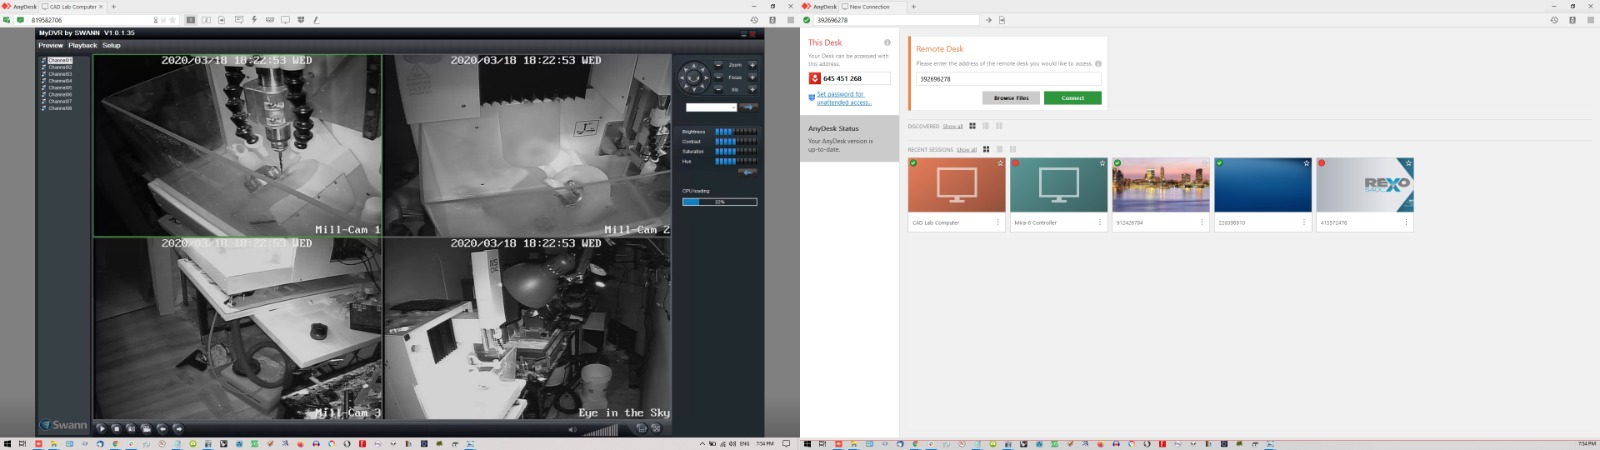Adjust the Contrast slider
Image resolution: width=1600 pixels, height=450 pixels.
736,141
